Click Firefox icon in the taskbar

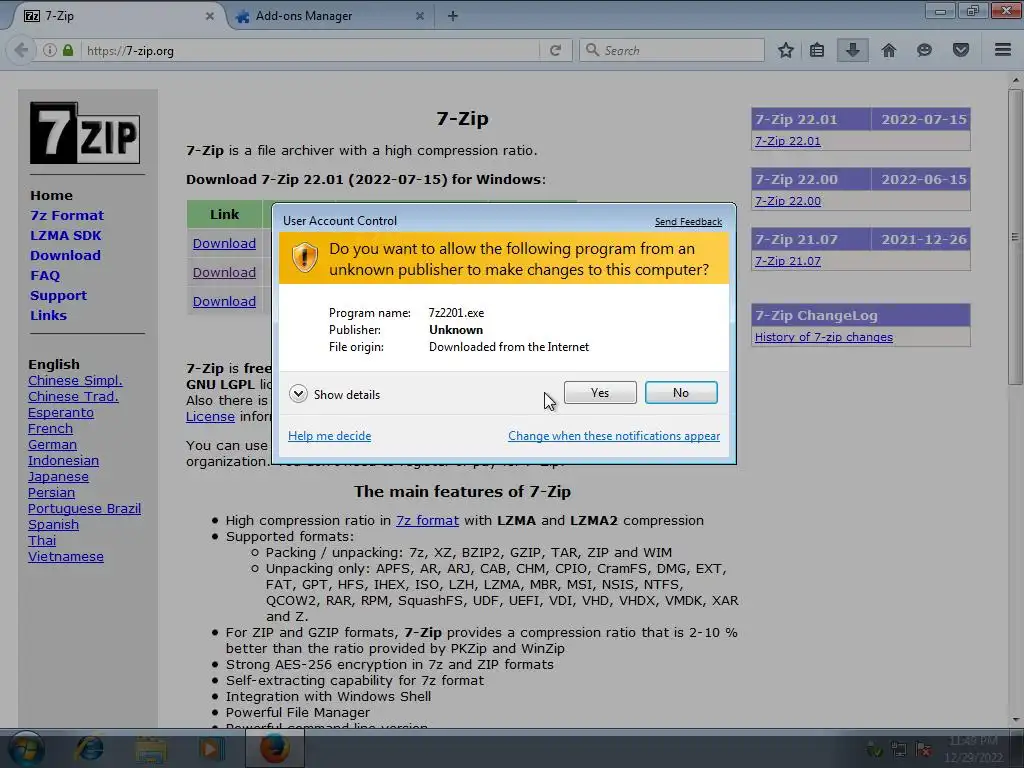274,748
